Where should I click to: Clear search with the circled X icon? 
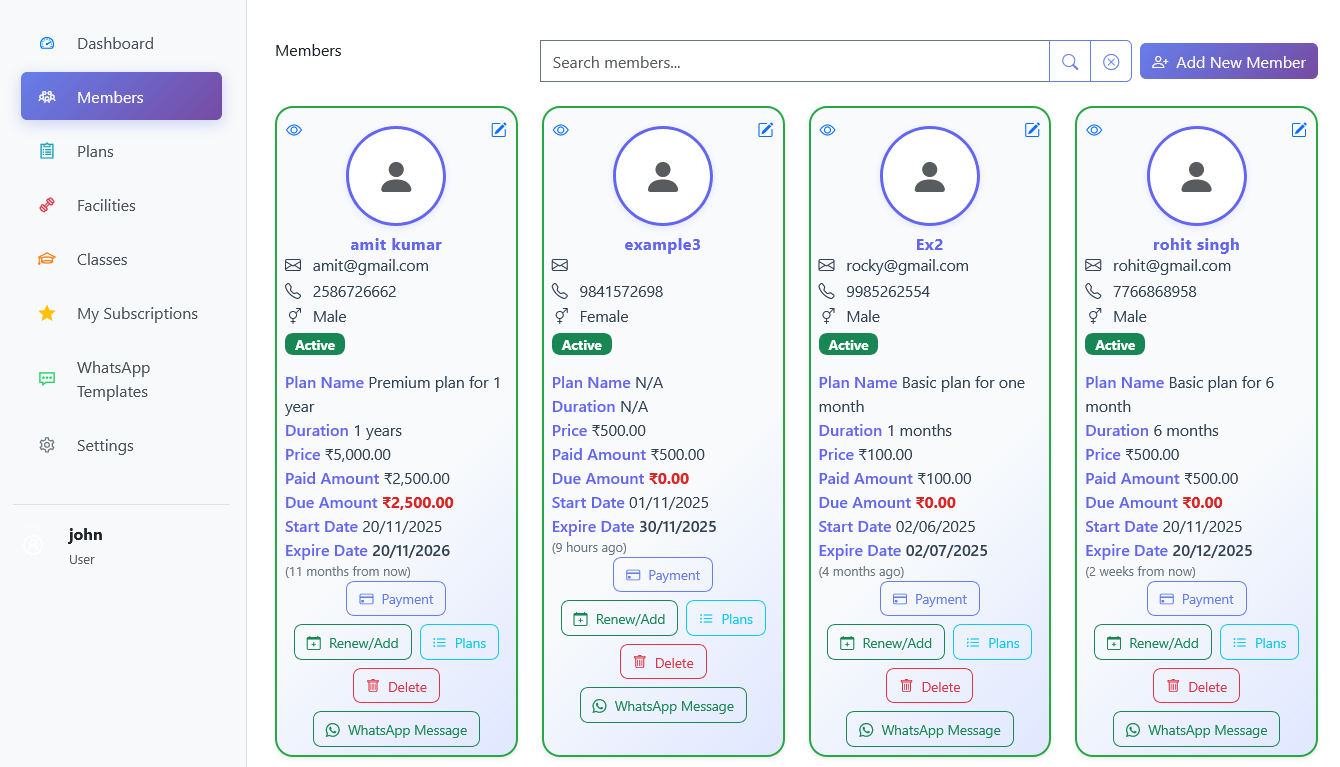[1110, 62]
